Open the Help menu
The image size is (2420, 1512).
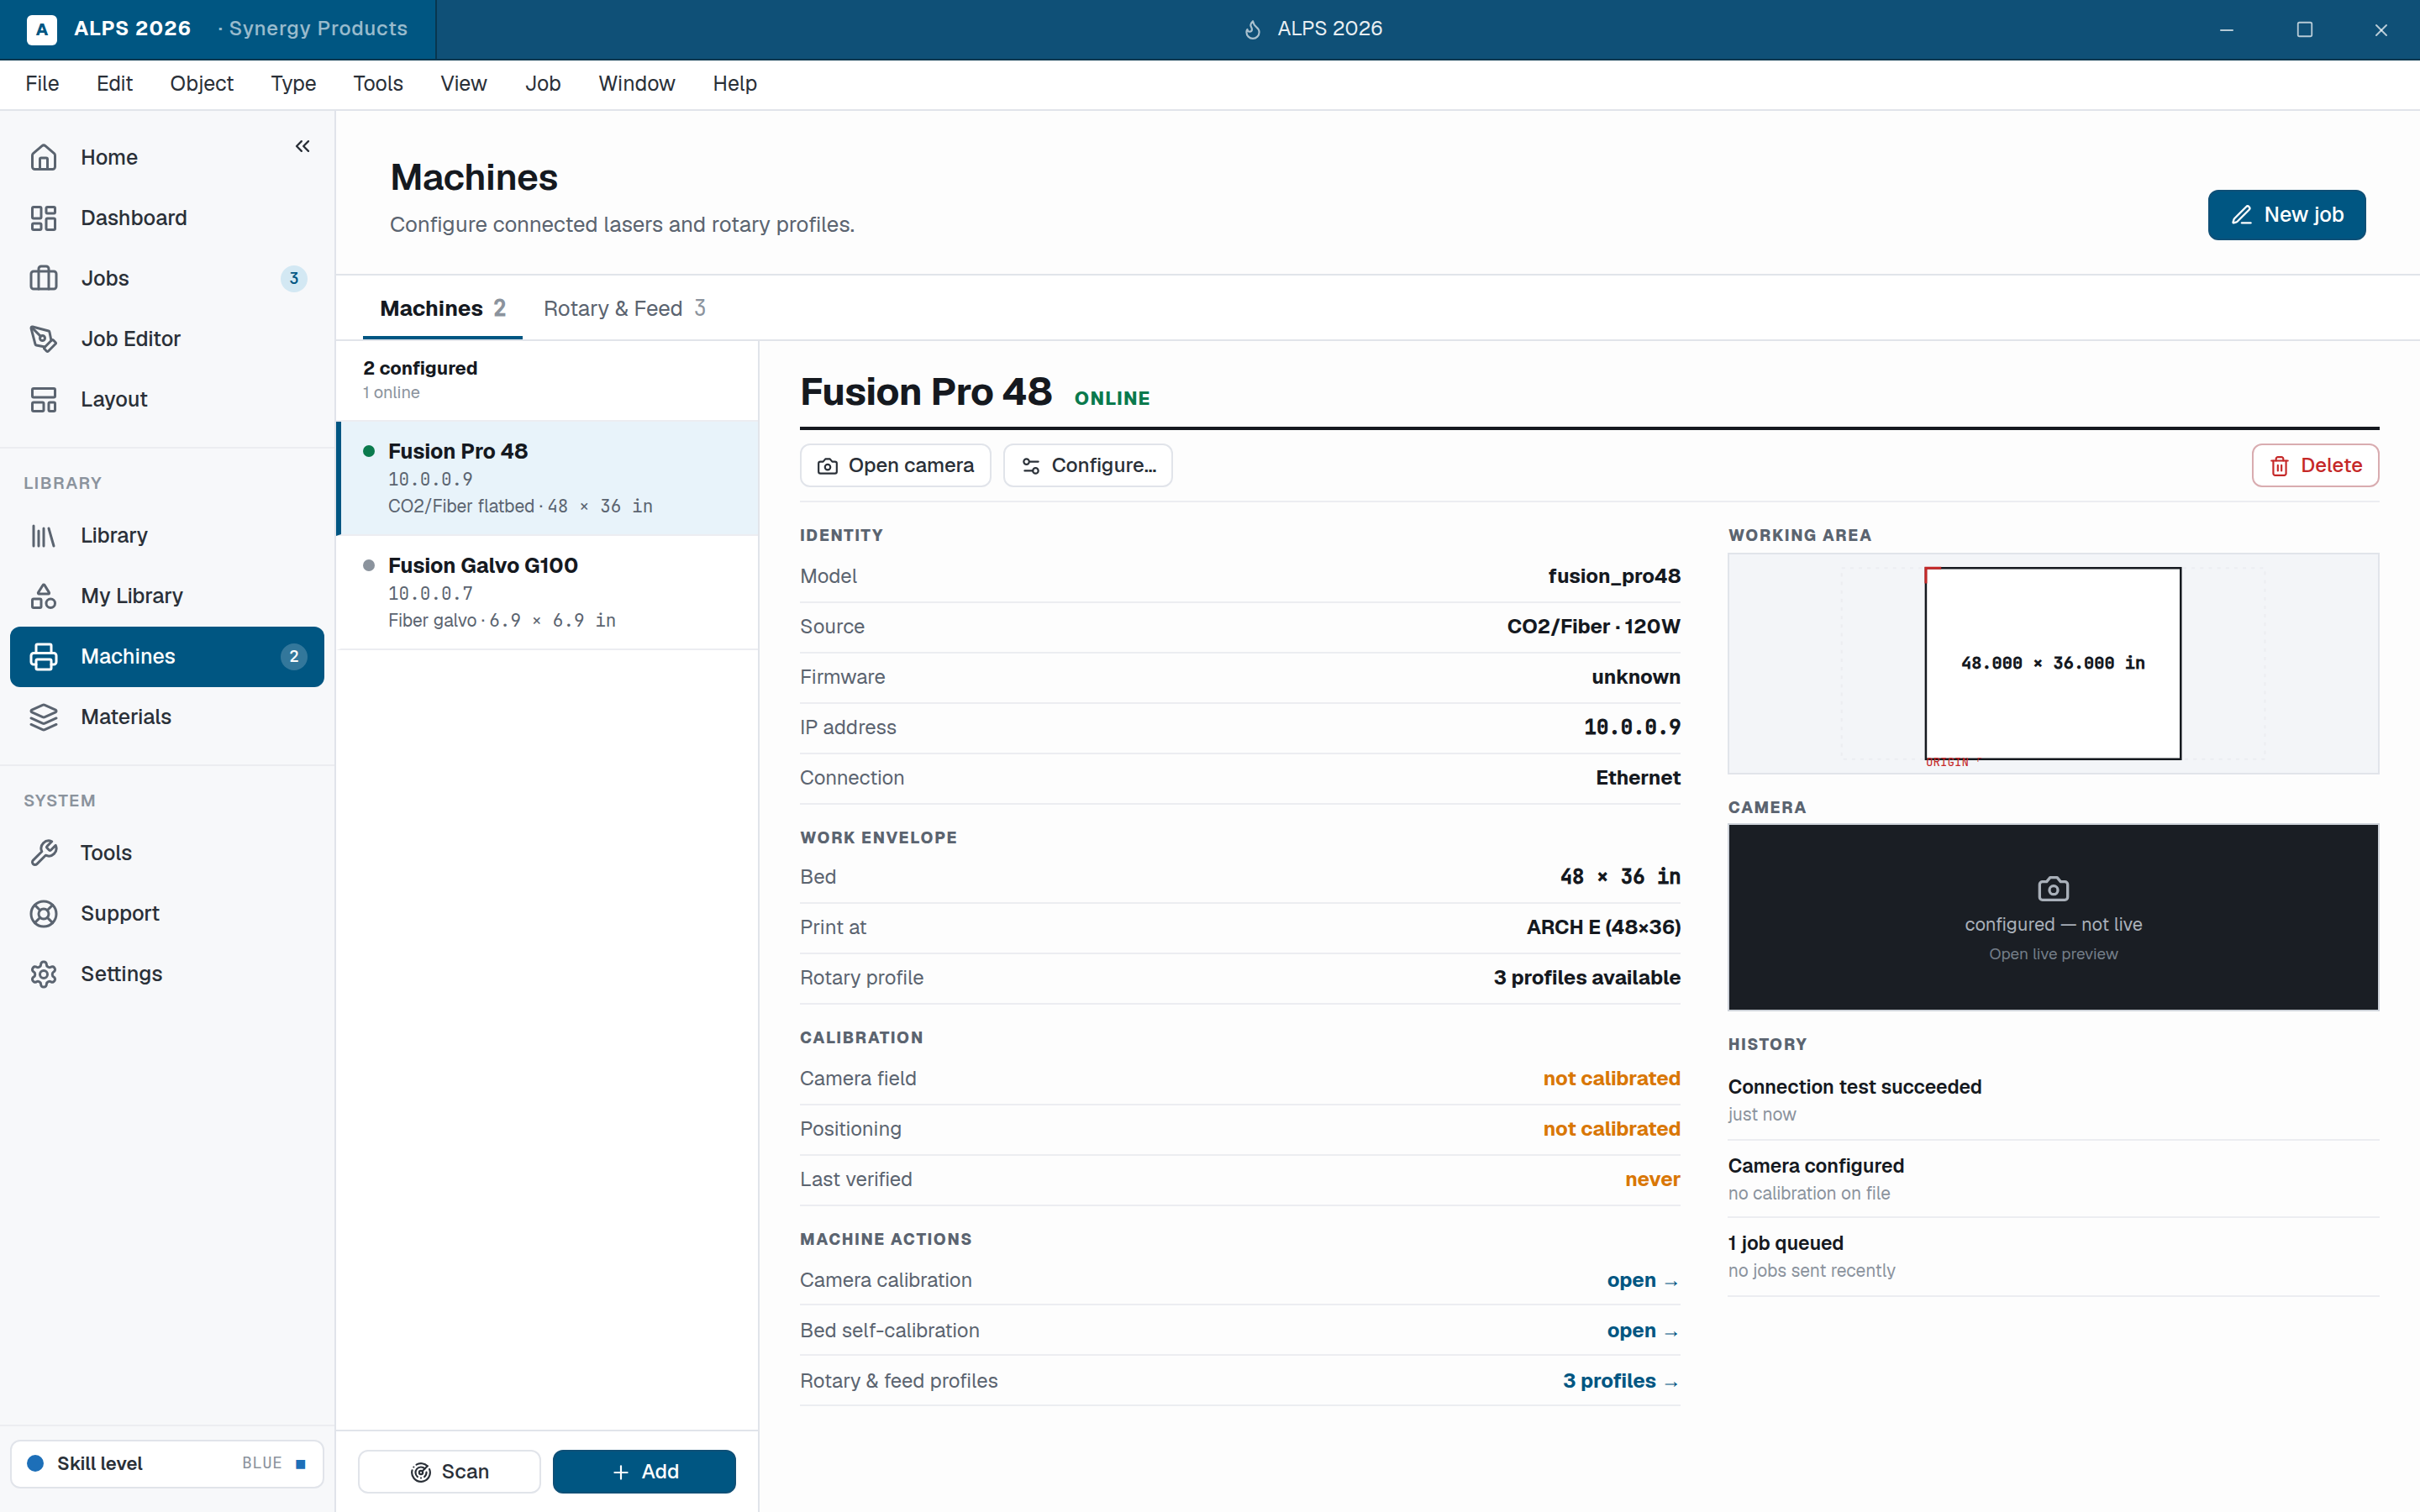(735, 84)
